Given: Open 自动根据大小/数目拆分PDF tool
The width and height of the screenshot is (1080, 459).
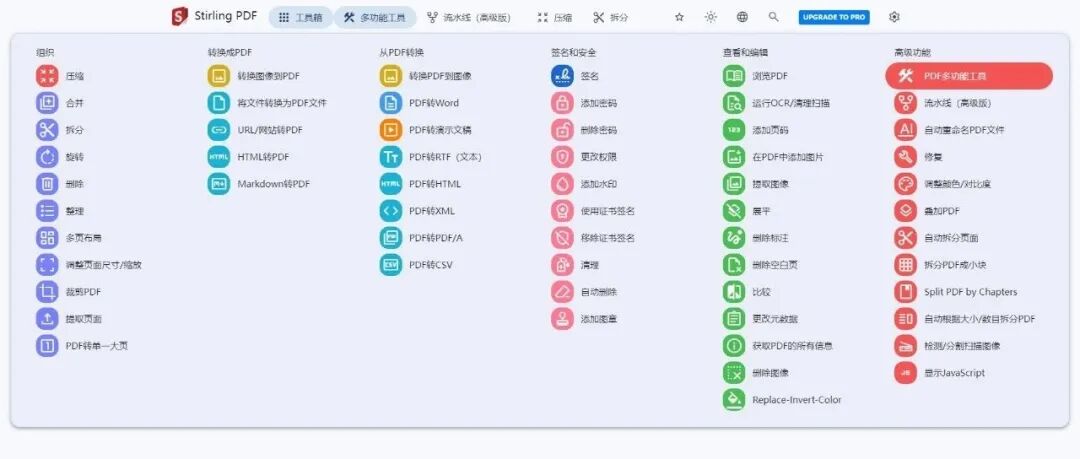Looking at the screenshot, I should [x=965, y=318].
